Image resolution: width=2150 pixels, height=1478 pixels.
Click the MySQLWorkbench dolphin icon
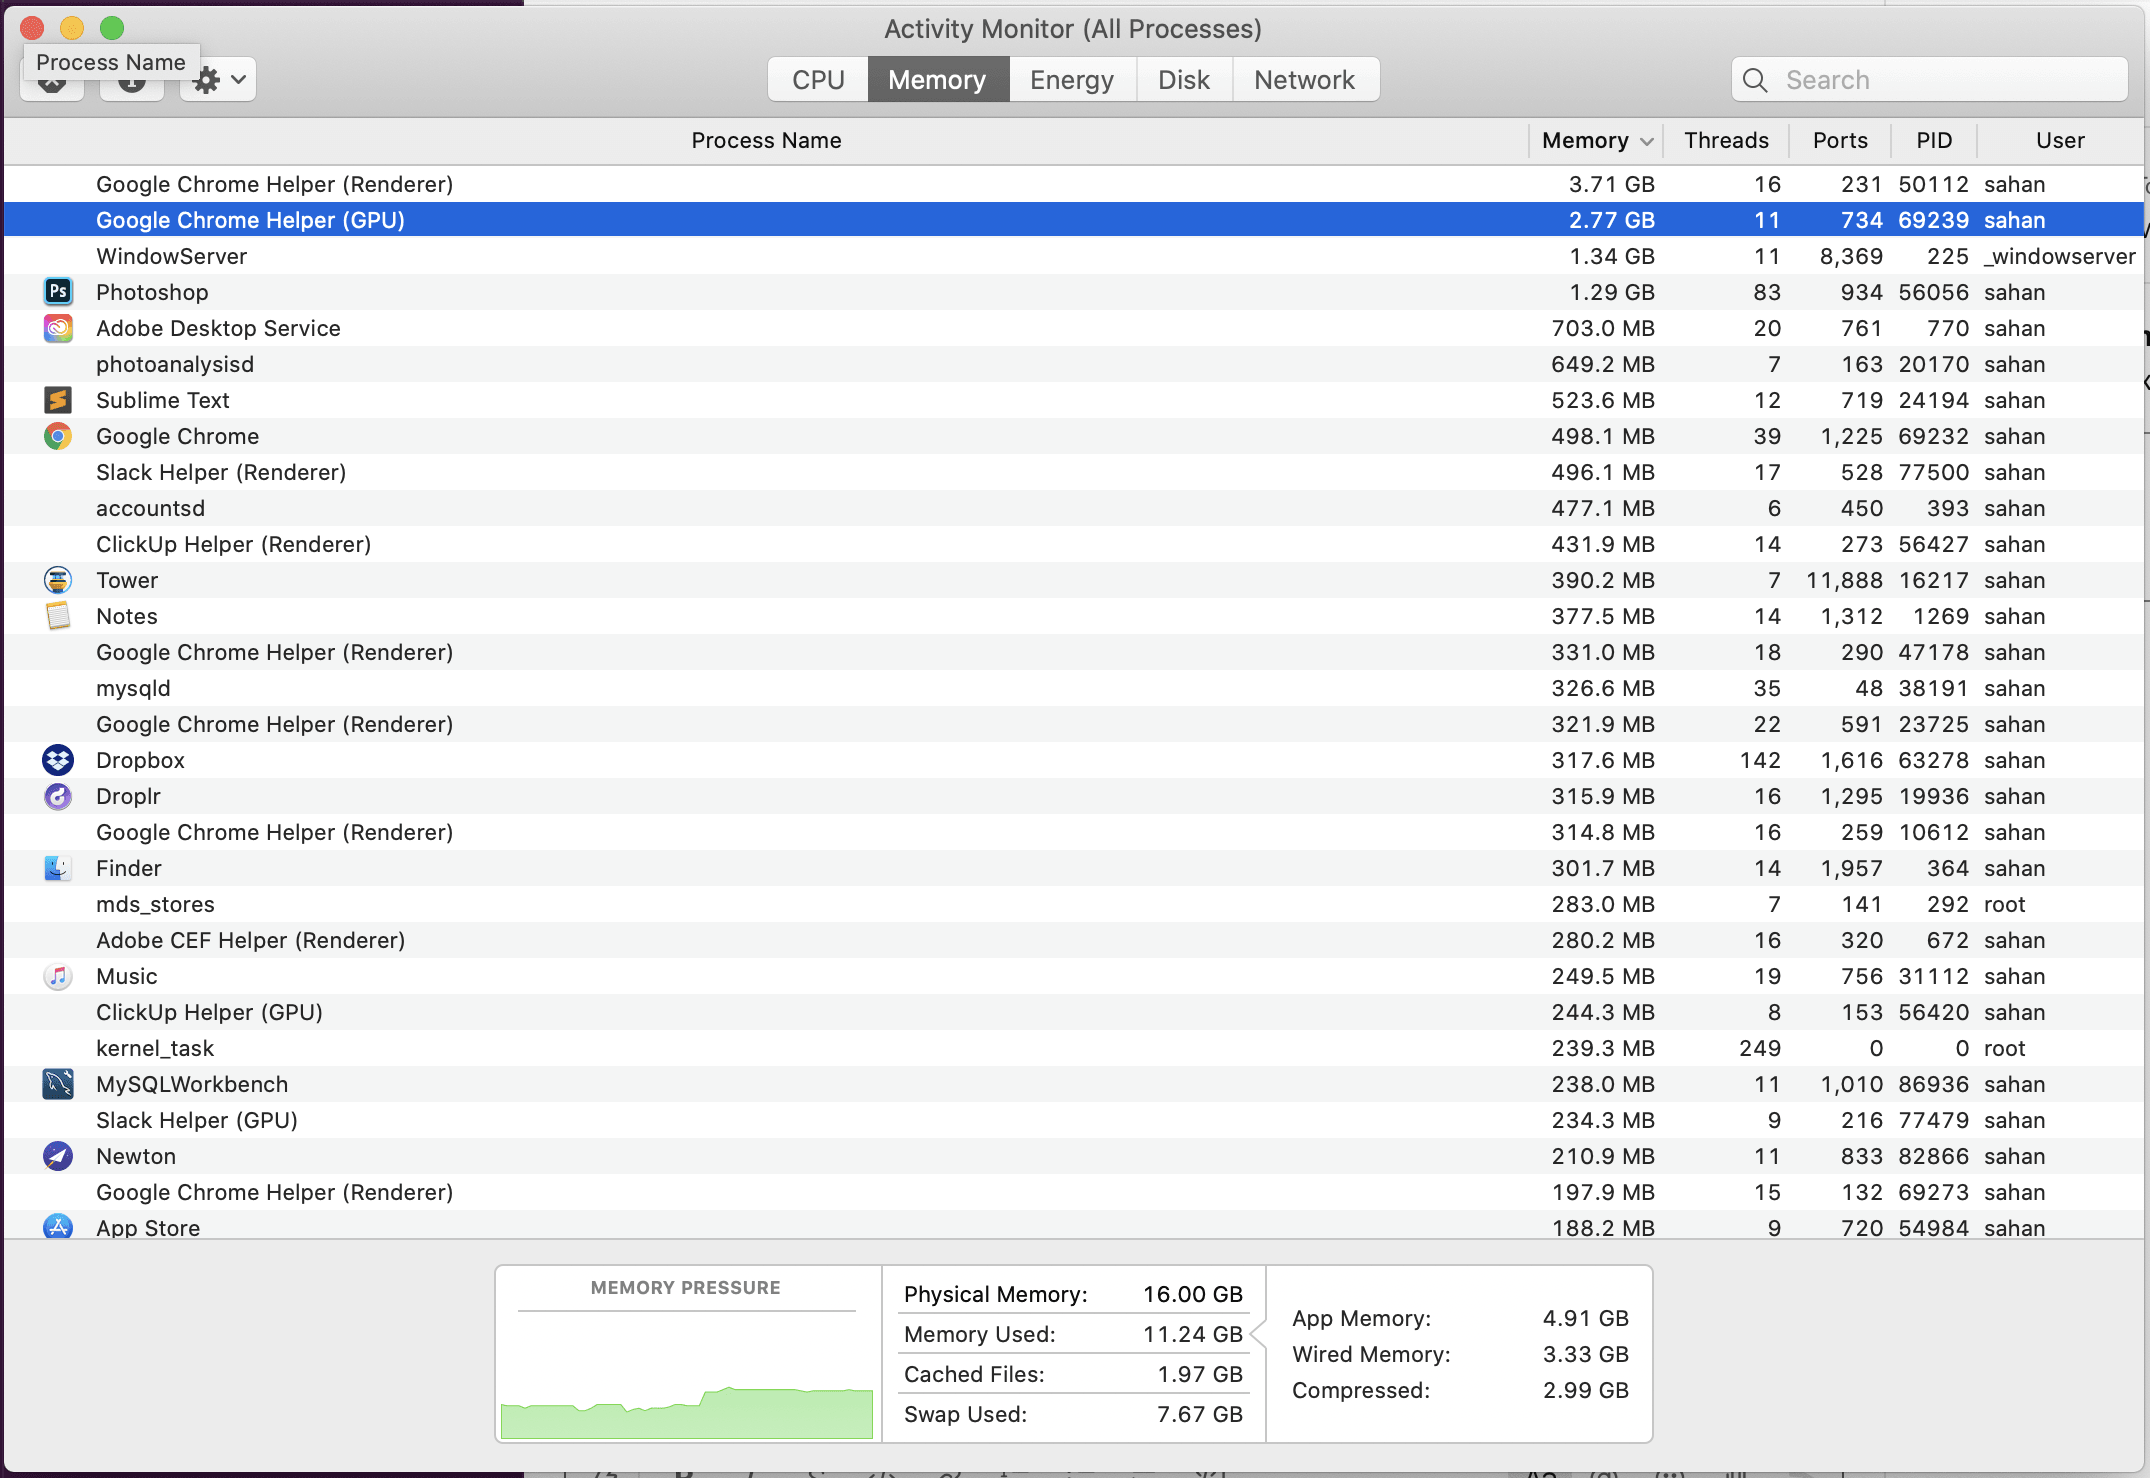[58, 1084]
